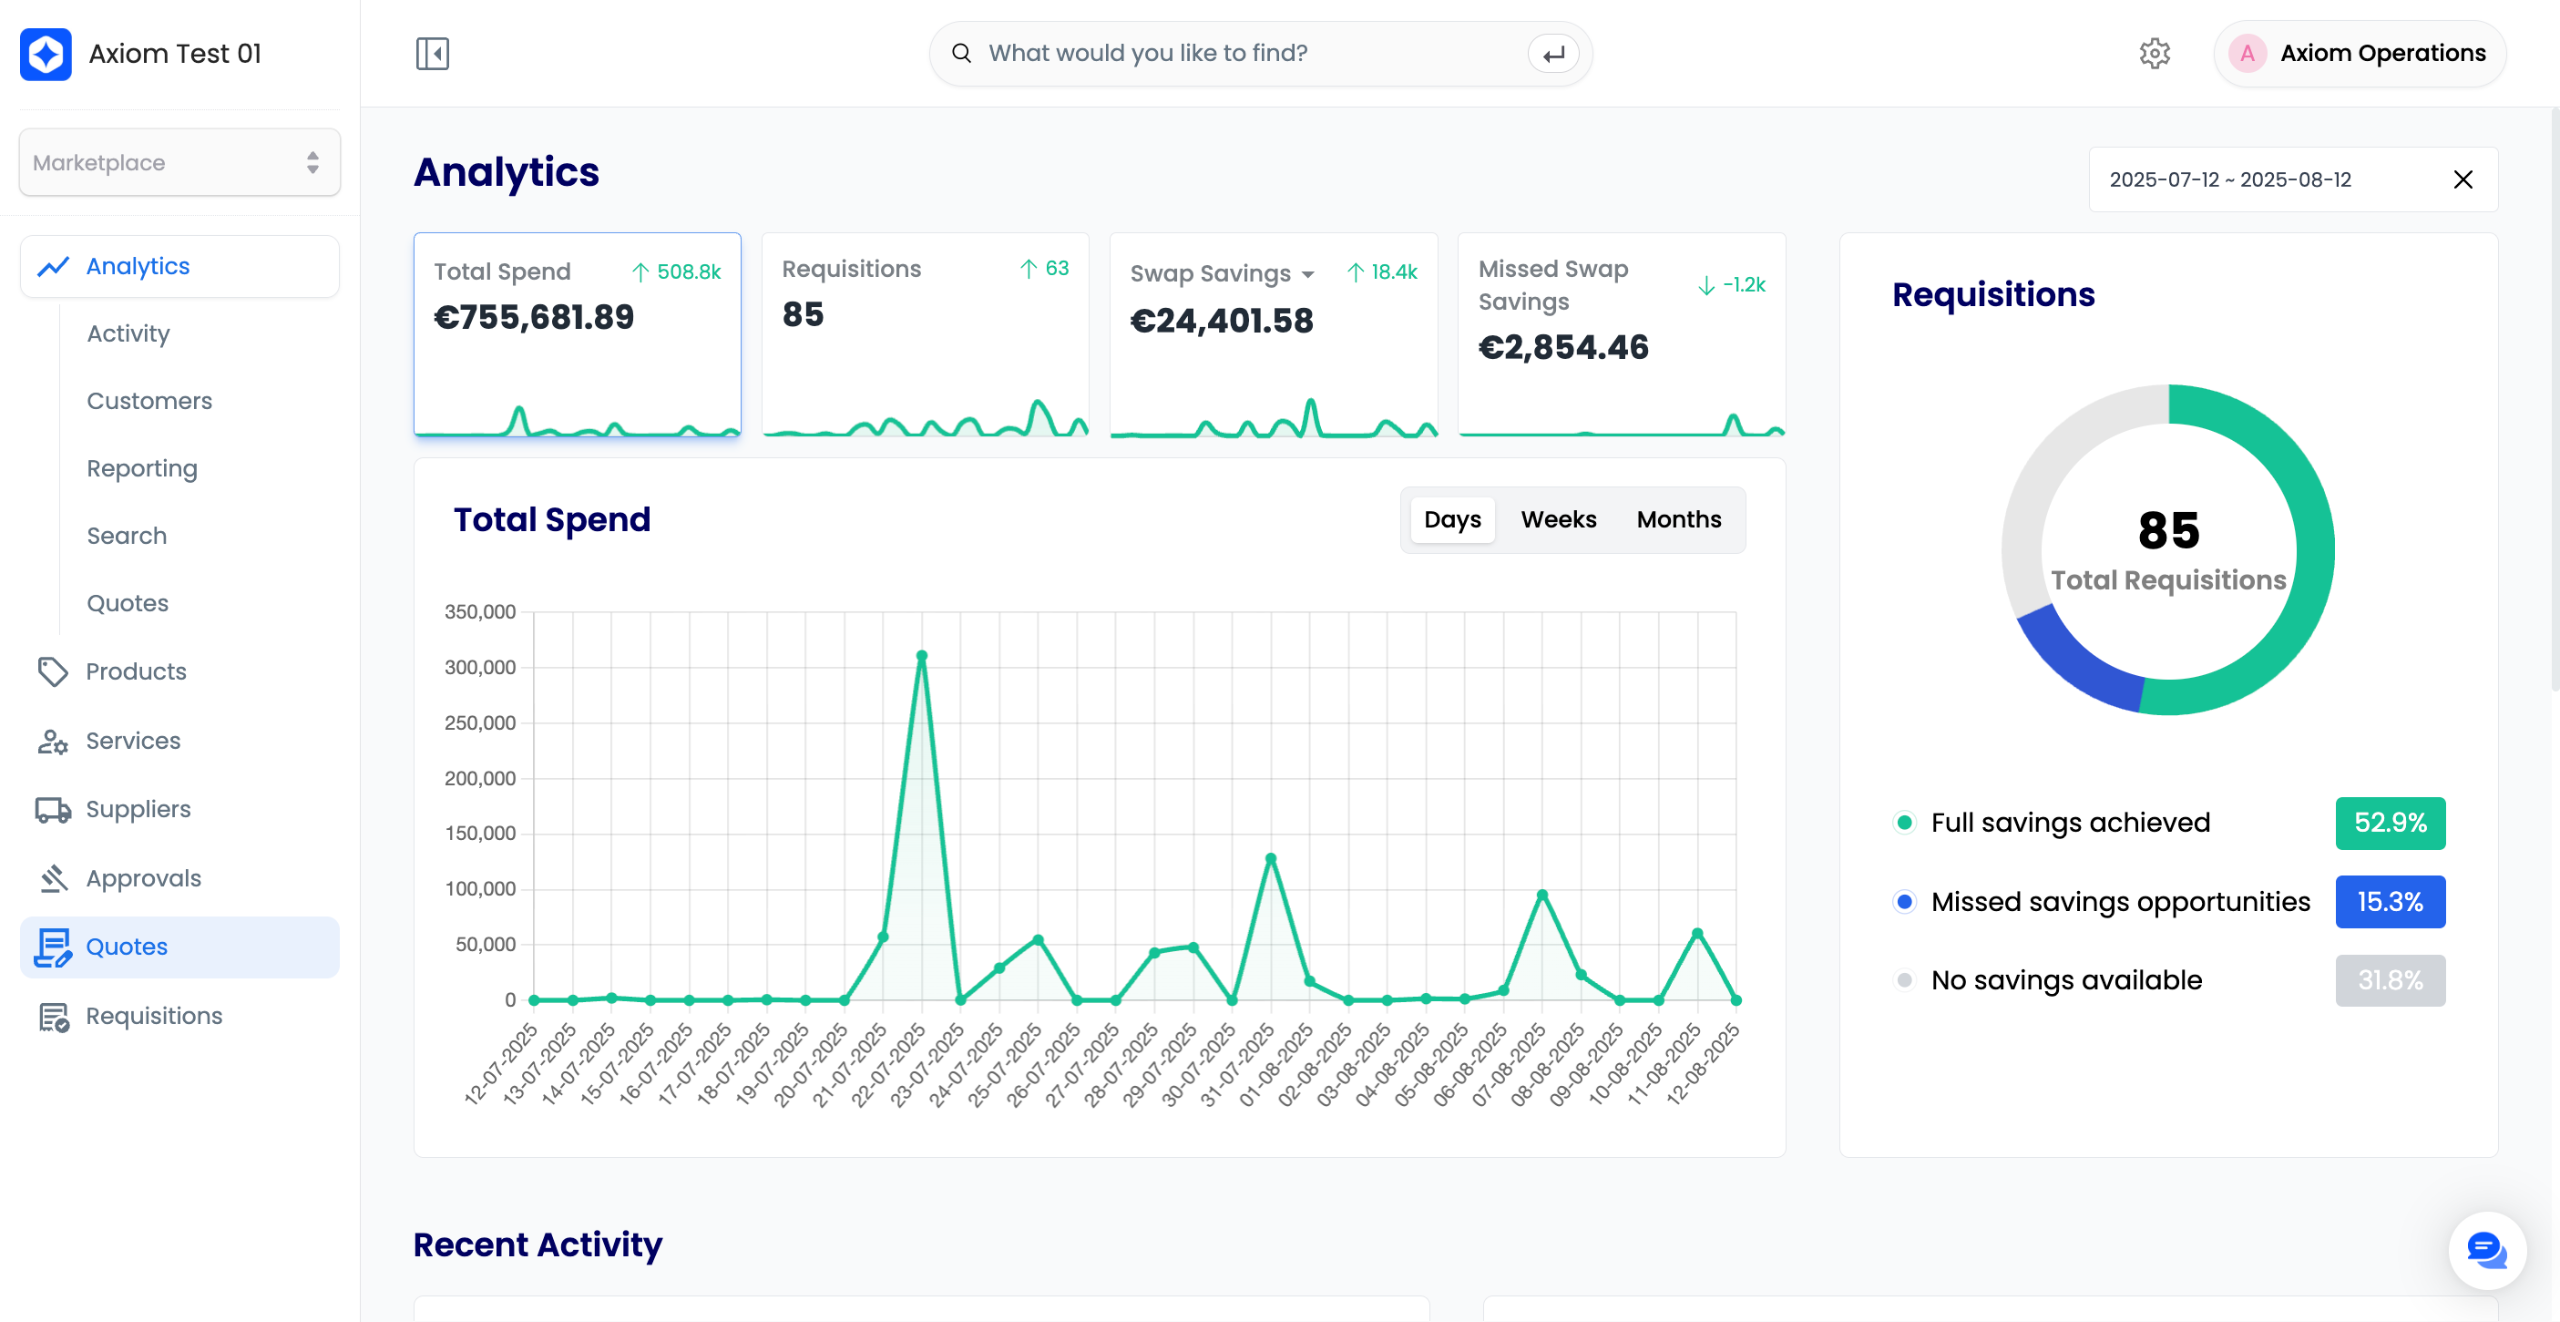Open the Marketplace dropdown selector
The width and height of the screenshot is (2560, 1322).
click(x=180, y=162)
